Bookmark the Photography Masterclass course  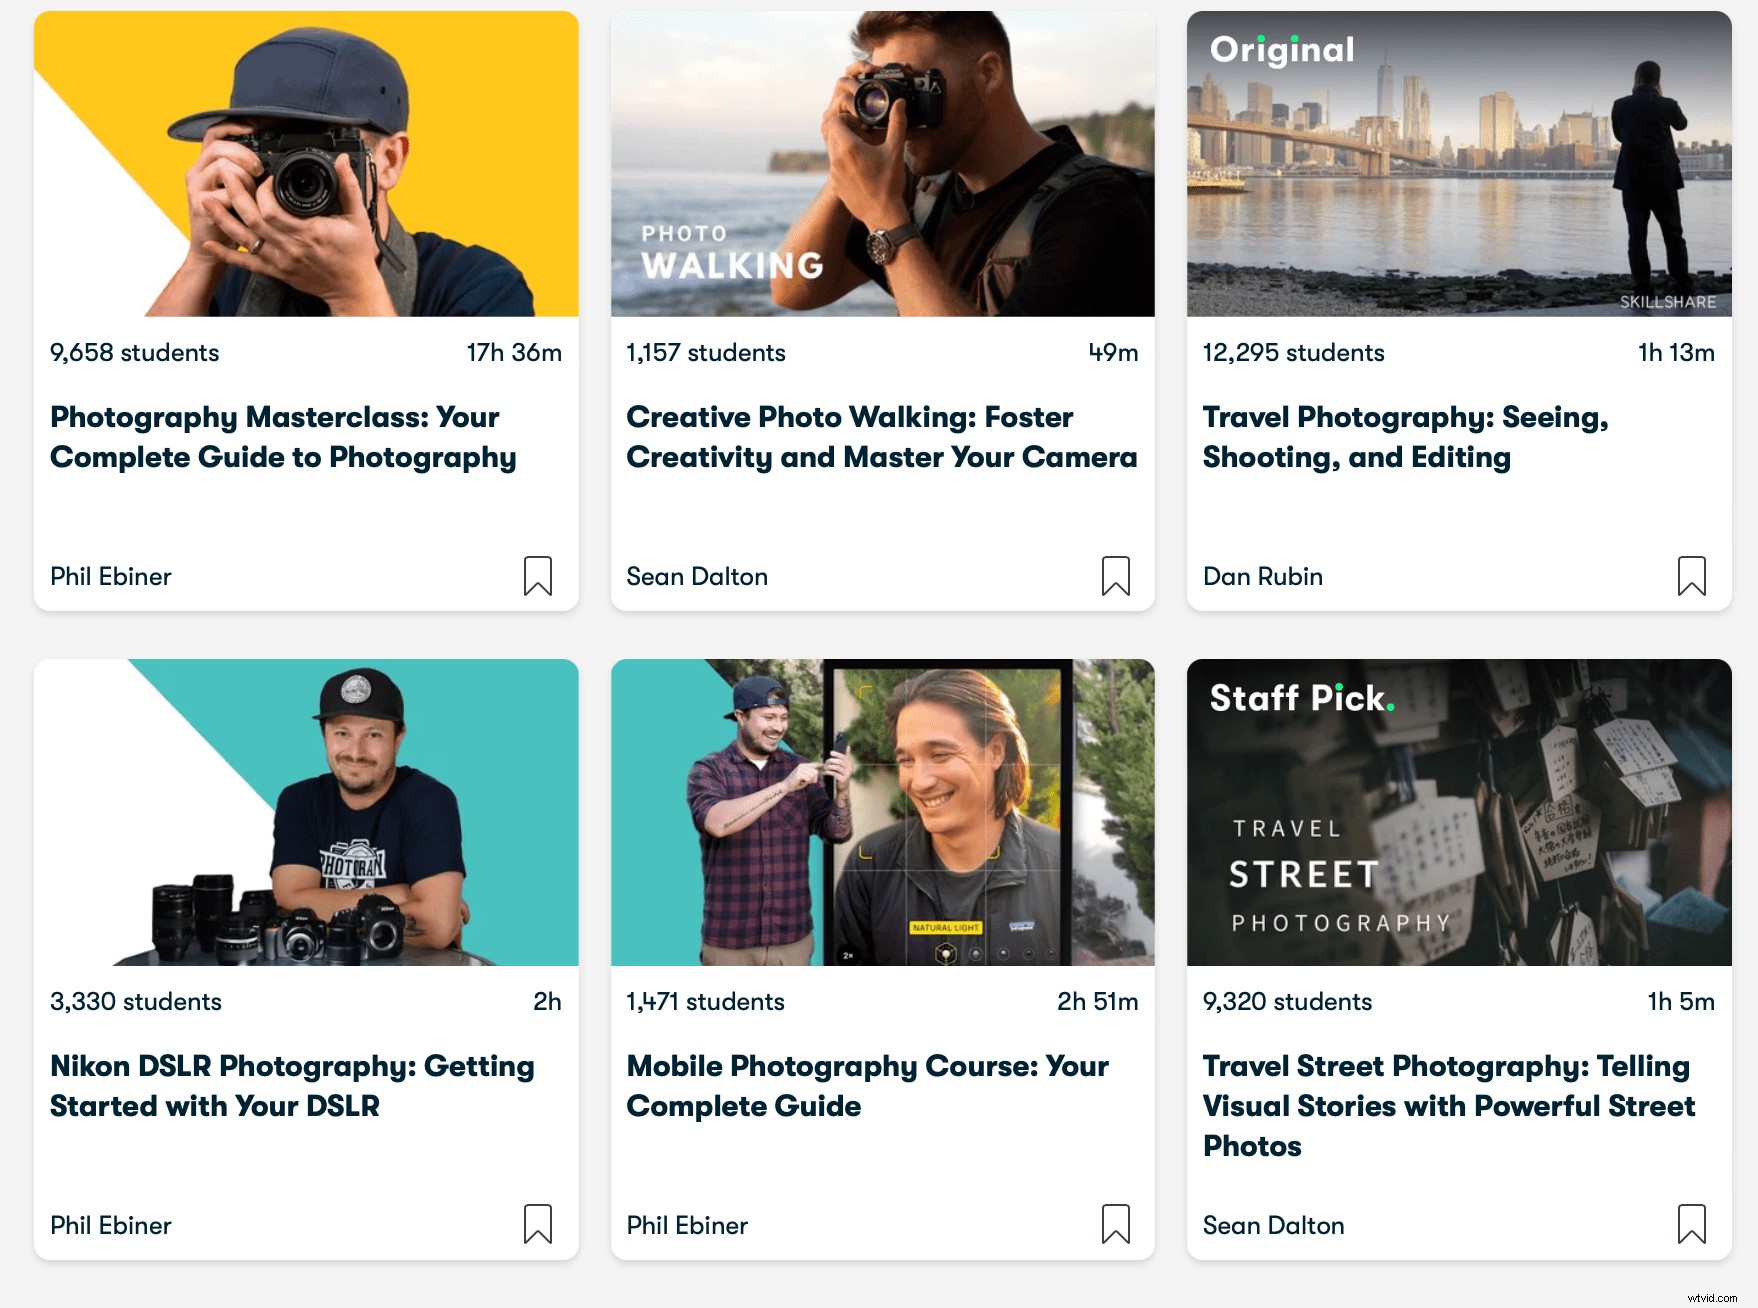pos(538,576)
